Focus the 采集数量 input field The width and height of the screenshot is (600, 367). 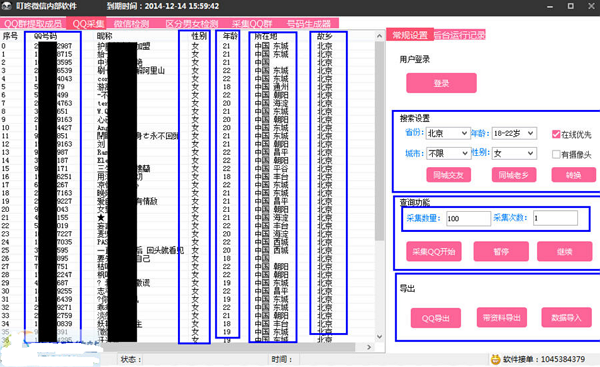point(468,219)
